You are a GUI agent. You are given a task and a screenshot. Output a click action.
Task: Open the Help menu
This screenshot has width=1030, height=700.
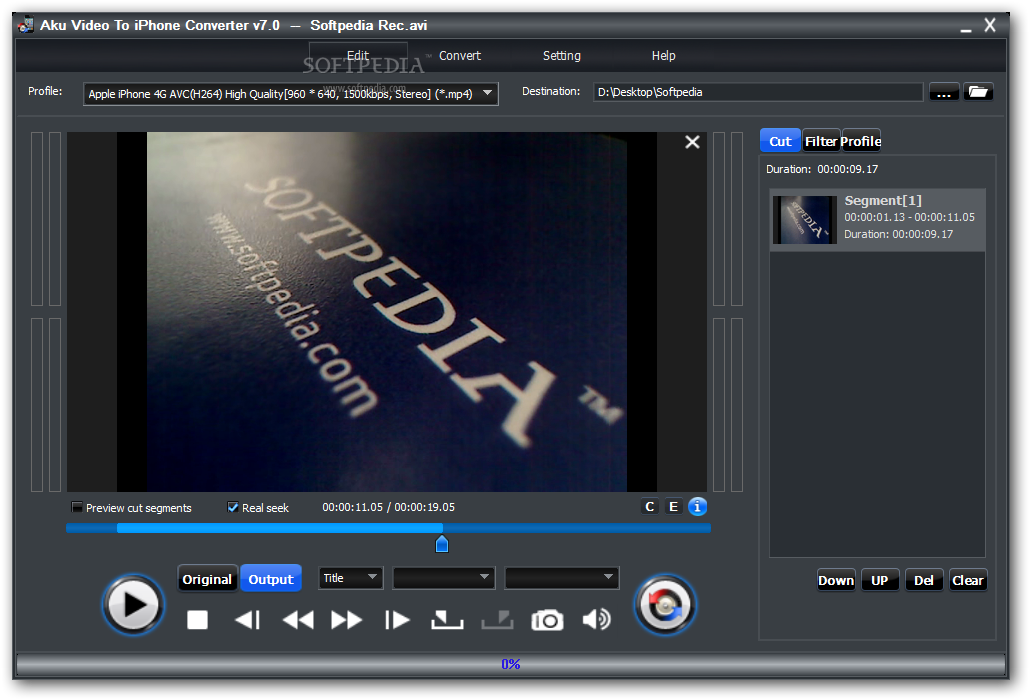[663, 56]
